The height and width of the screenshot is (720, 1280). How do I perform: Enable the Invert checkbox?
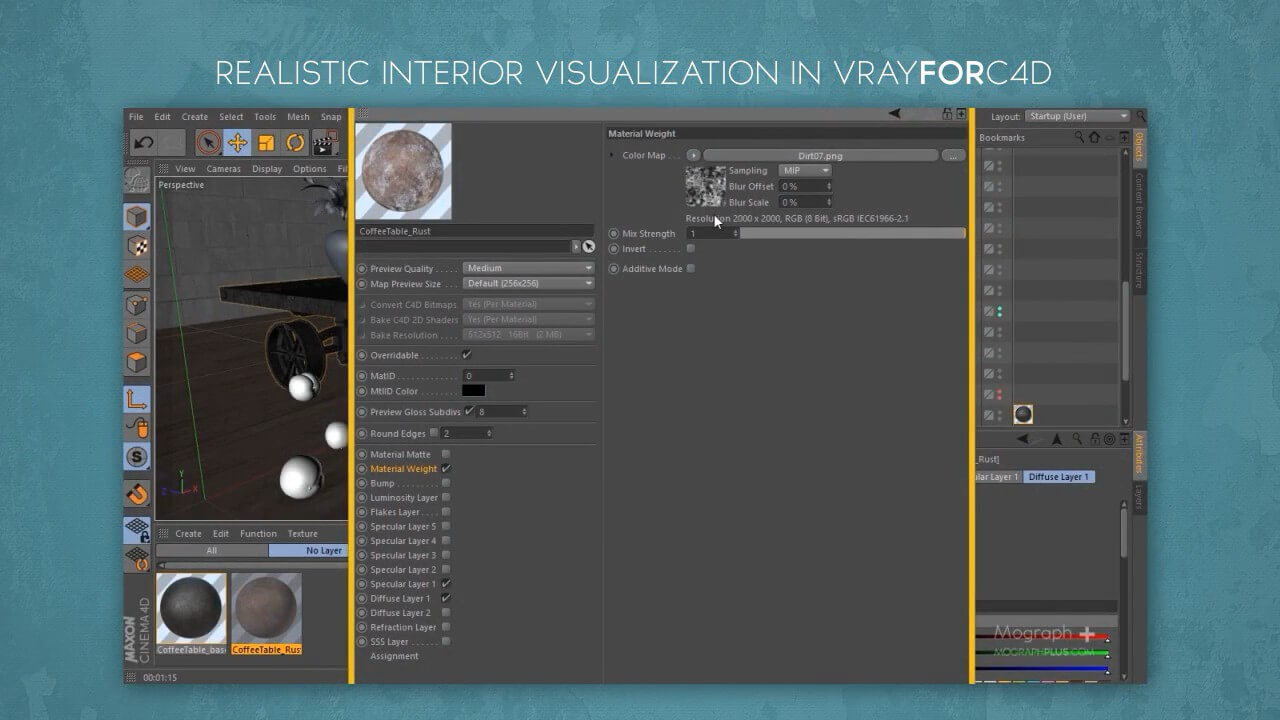[690, 249]
